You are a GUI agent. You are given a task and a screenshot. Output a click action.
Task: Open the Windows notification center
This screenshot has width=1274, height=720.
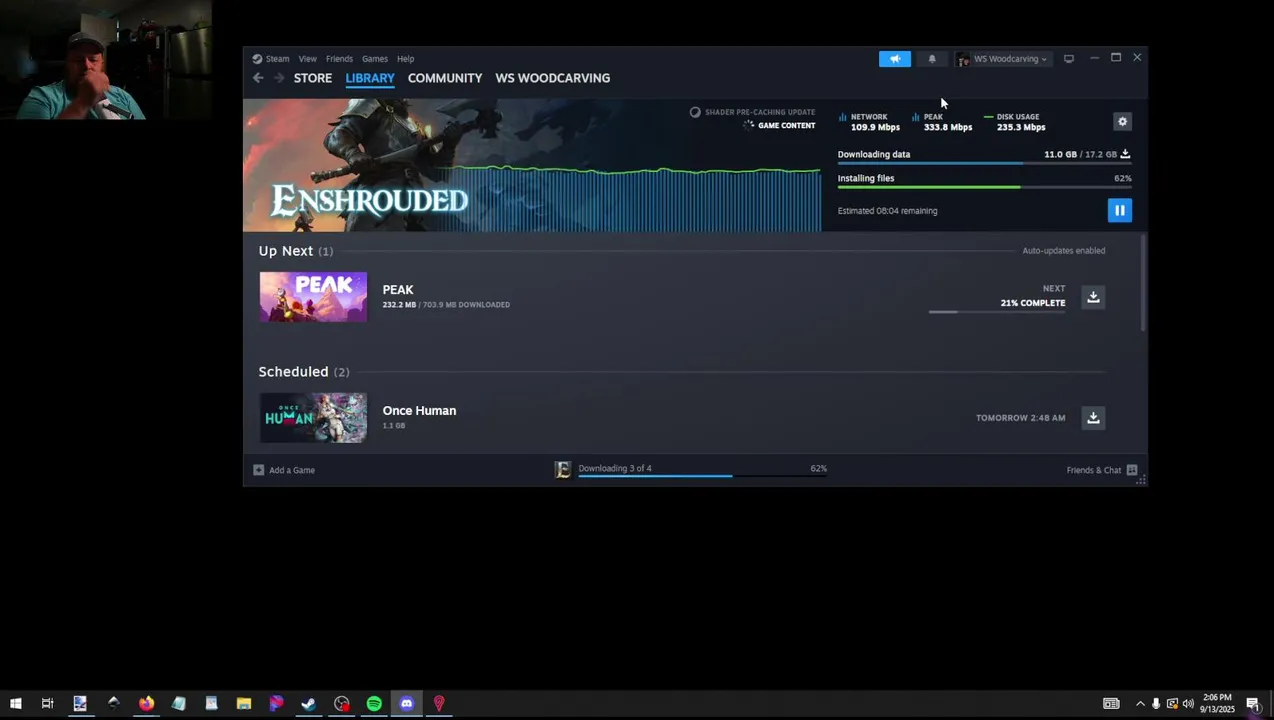tap(1253, 704)
